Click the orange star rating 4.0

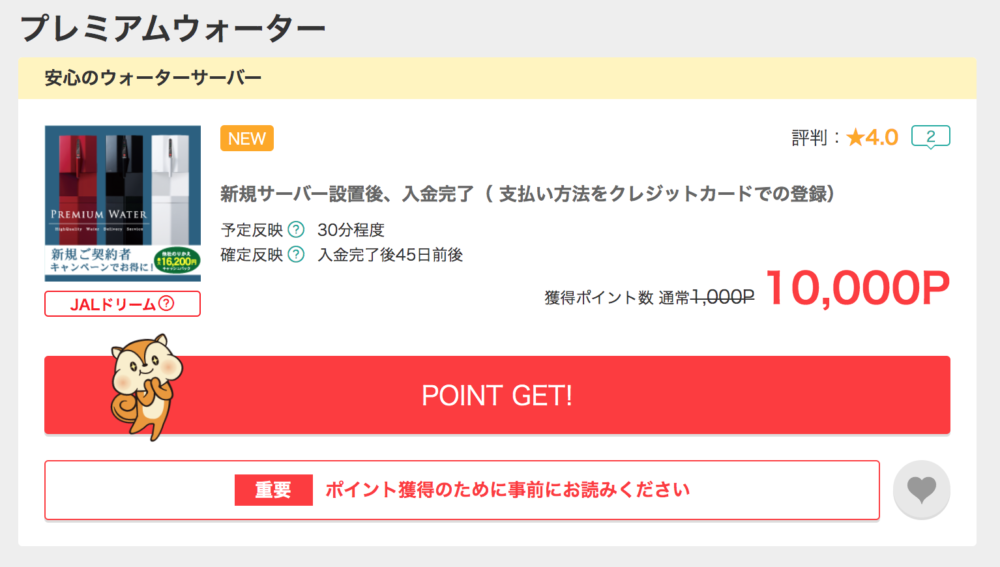click(872, 137)
